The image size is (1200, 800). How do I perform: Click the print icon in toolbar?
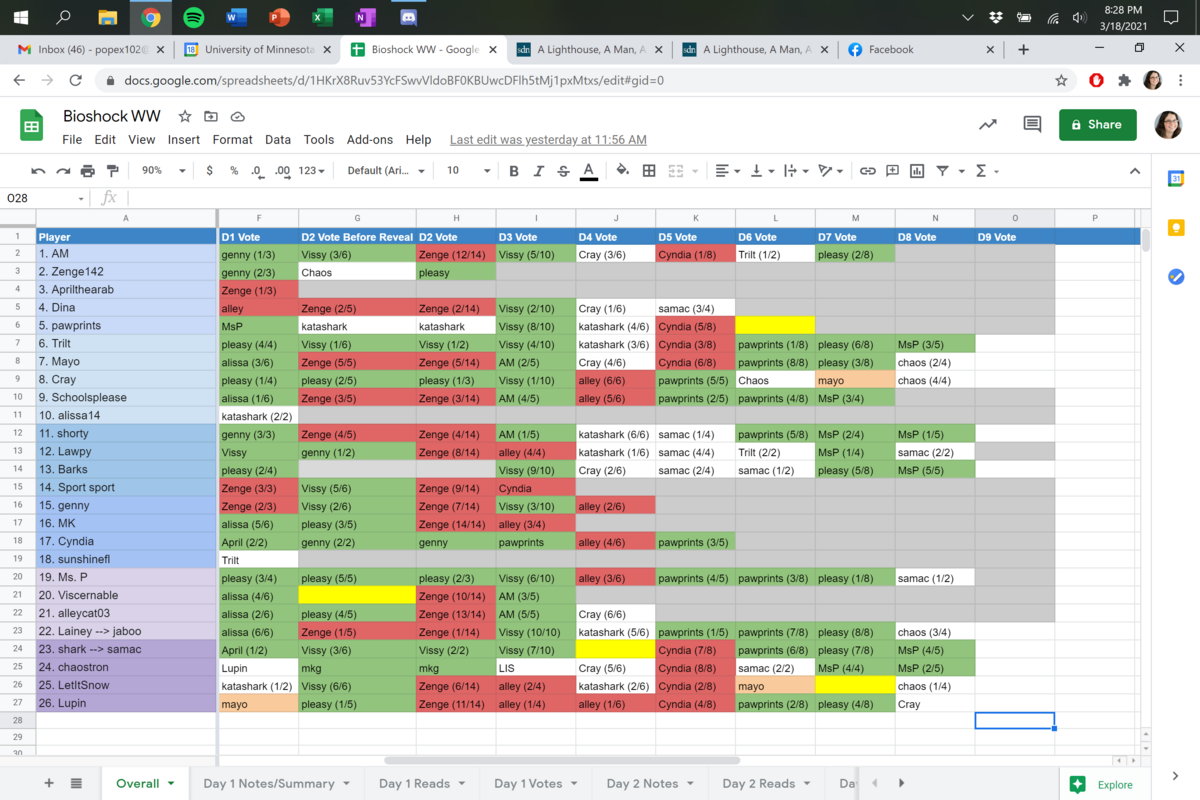coord(88,171)
